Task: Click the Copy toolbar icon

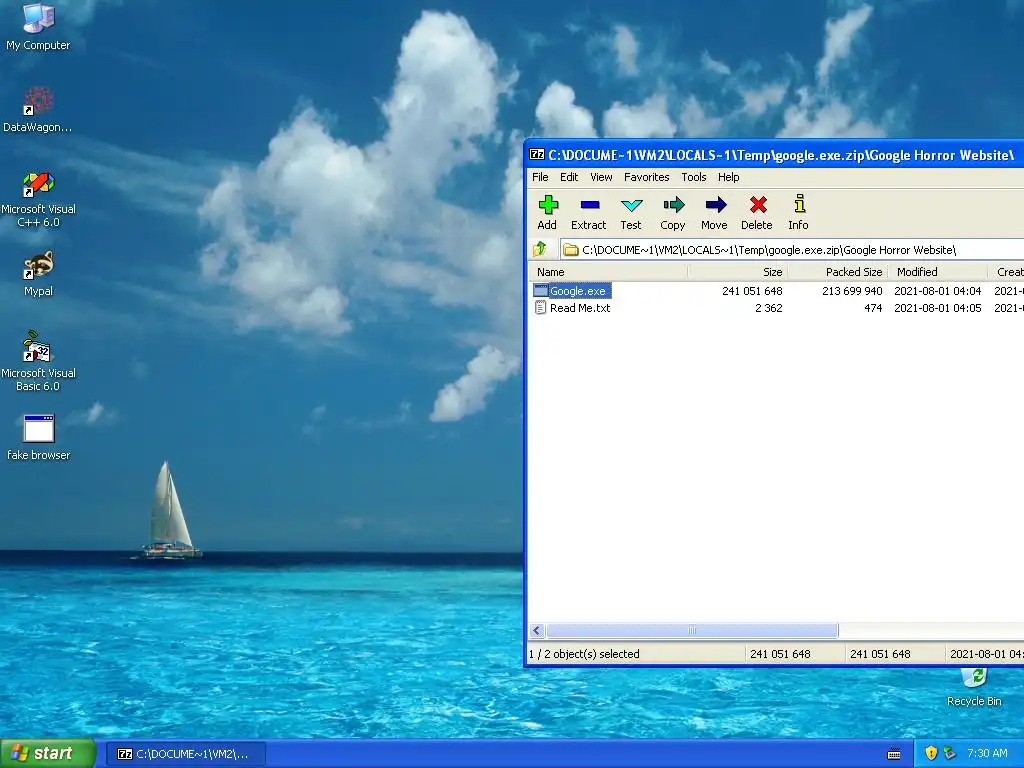Action: (673, 205)
